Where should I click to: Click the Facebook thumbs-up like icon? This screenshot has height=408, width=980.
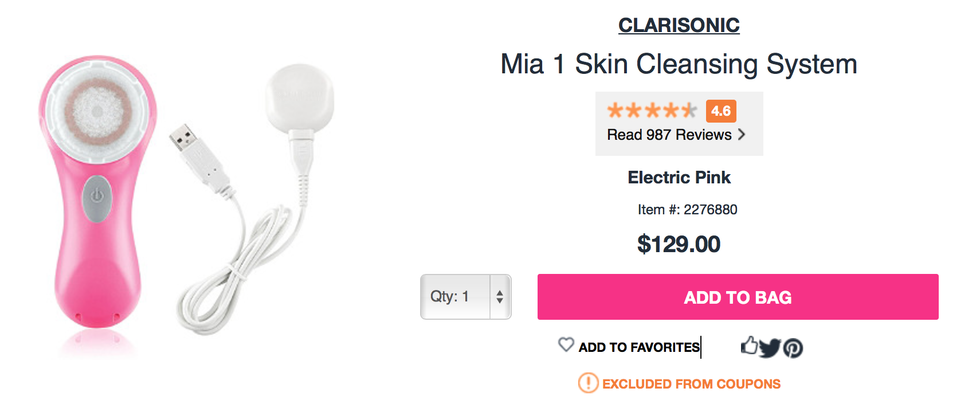[749, 346]
